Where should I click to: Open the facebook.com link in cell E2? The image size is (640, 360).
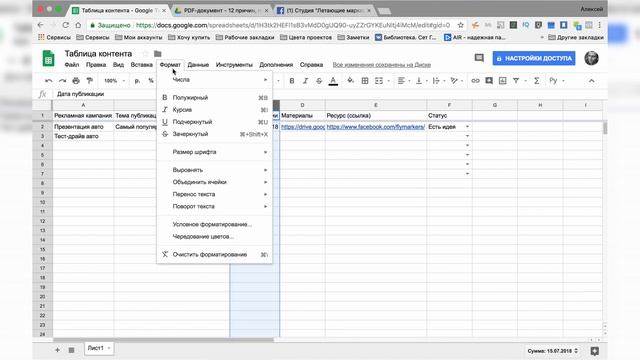click(376, 127)
